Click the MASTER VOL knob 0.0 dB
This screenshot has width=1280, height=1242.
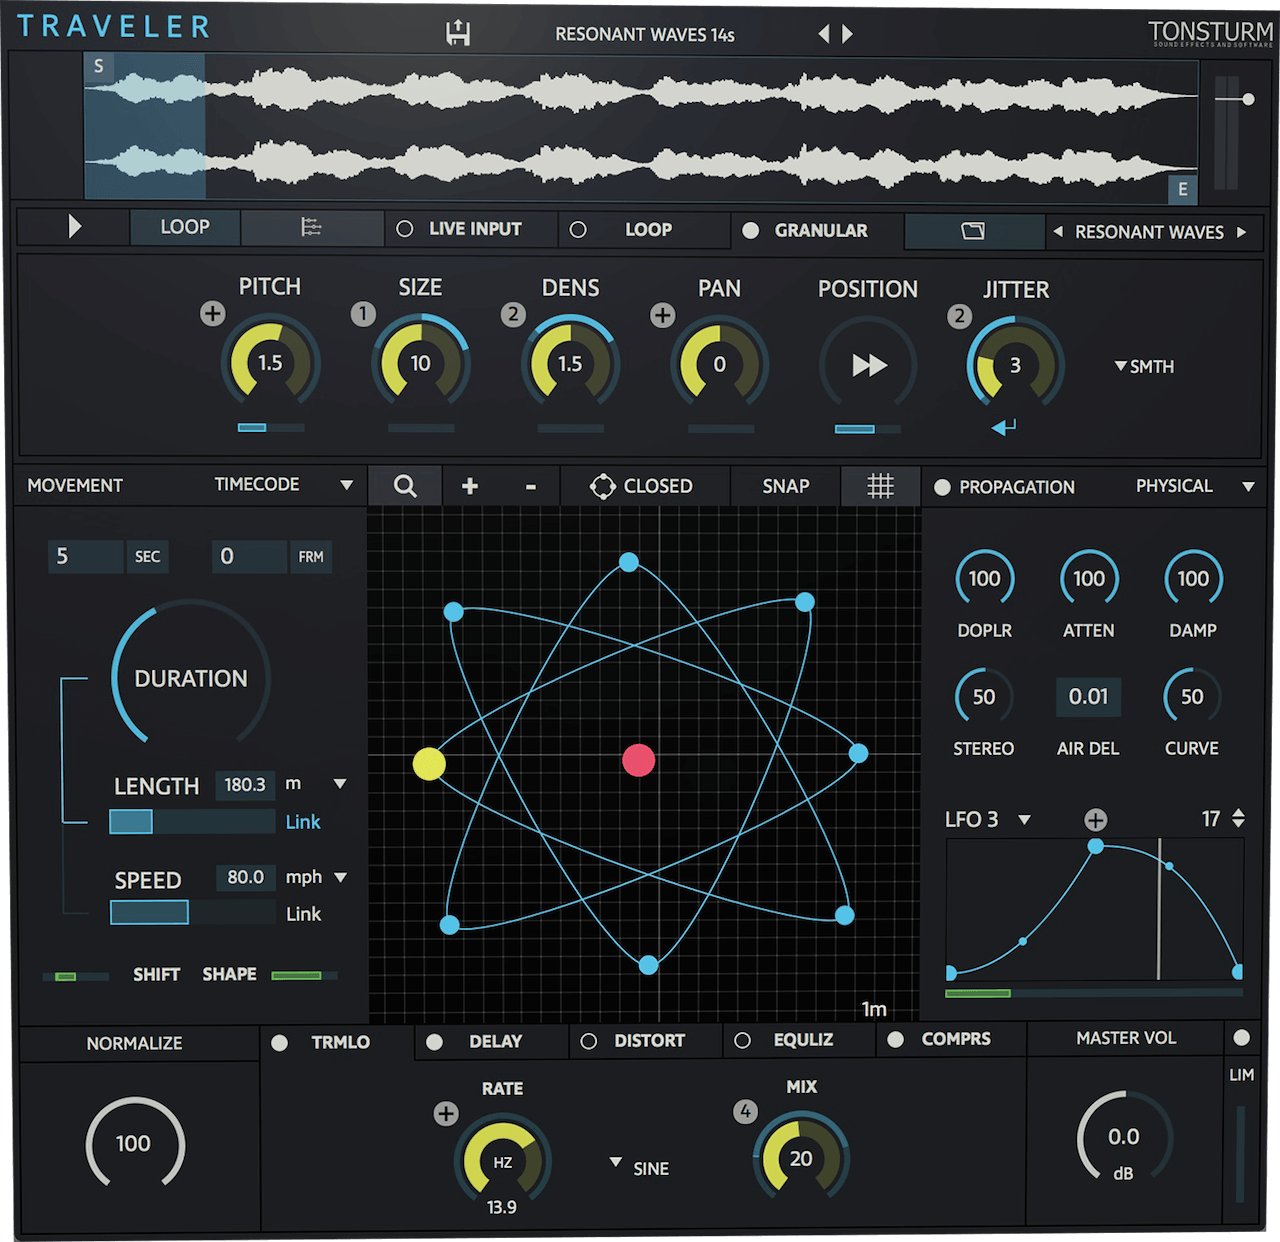(x=1124, y=1137)
